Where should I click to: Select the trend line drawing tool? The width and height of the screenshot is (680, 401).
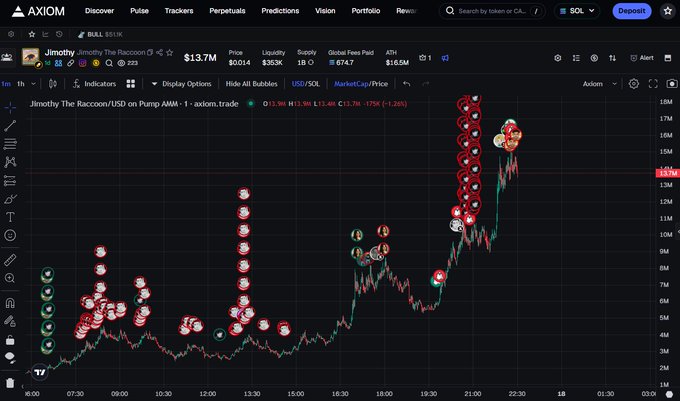coord(10,126)
